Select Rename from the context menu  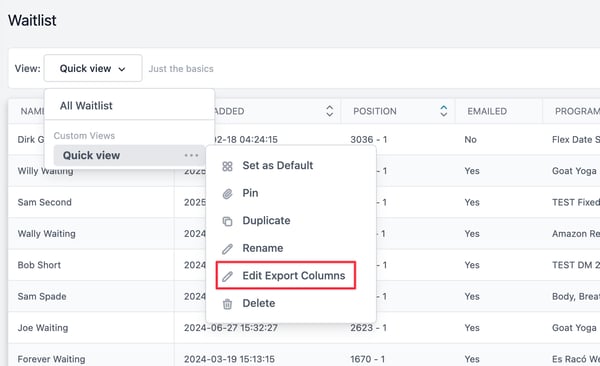tap(263, 248)
